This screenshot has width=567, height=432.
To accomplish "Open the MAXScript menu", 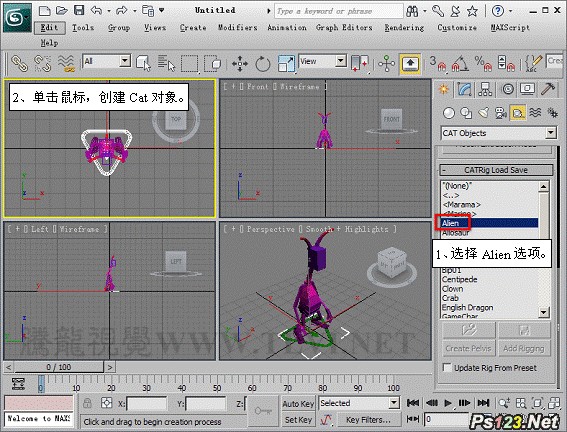I will 510,28.
